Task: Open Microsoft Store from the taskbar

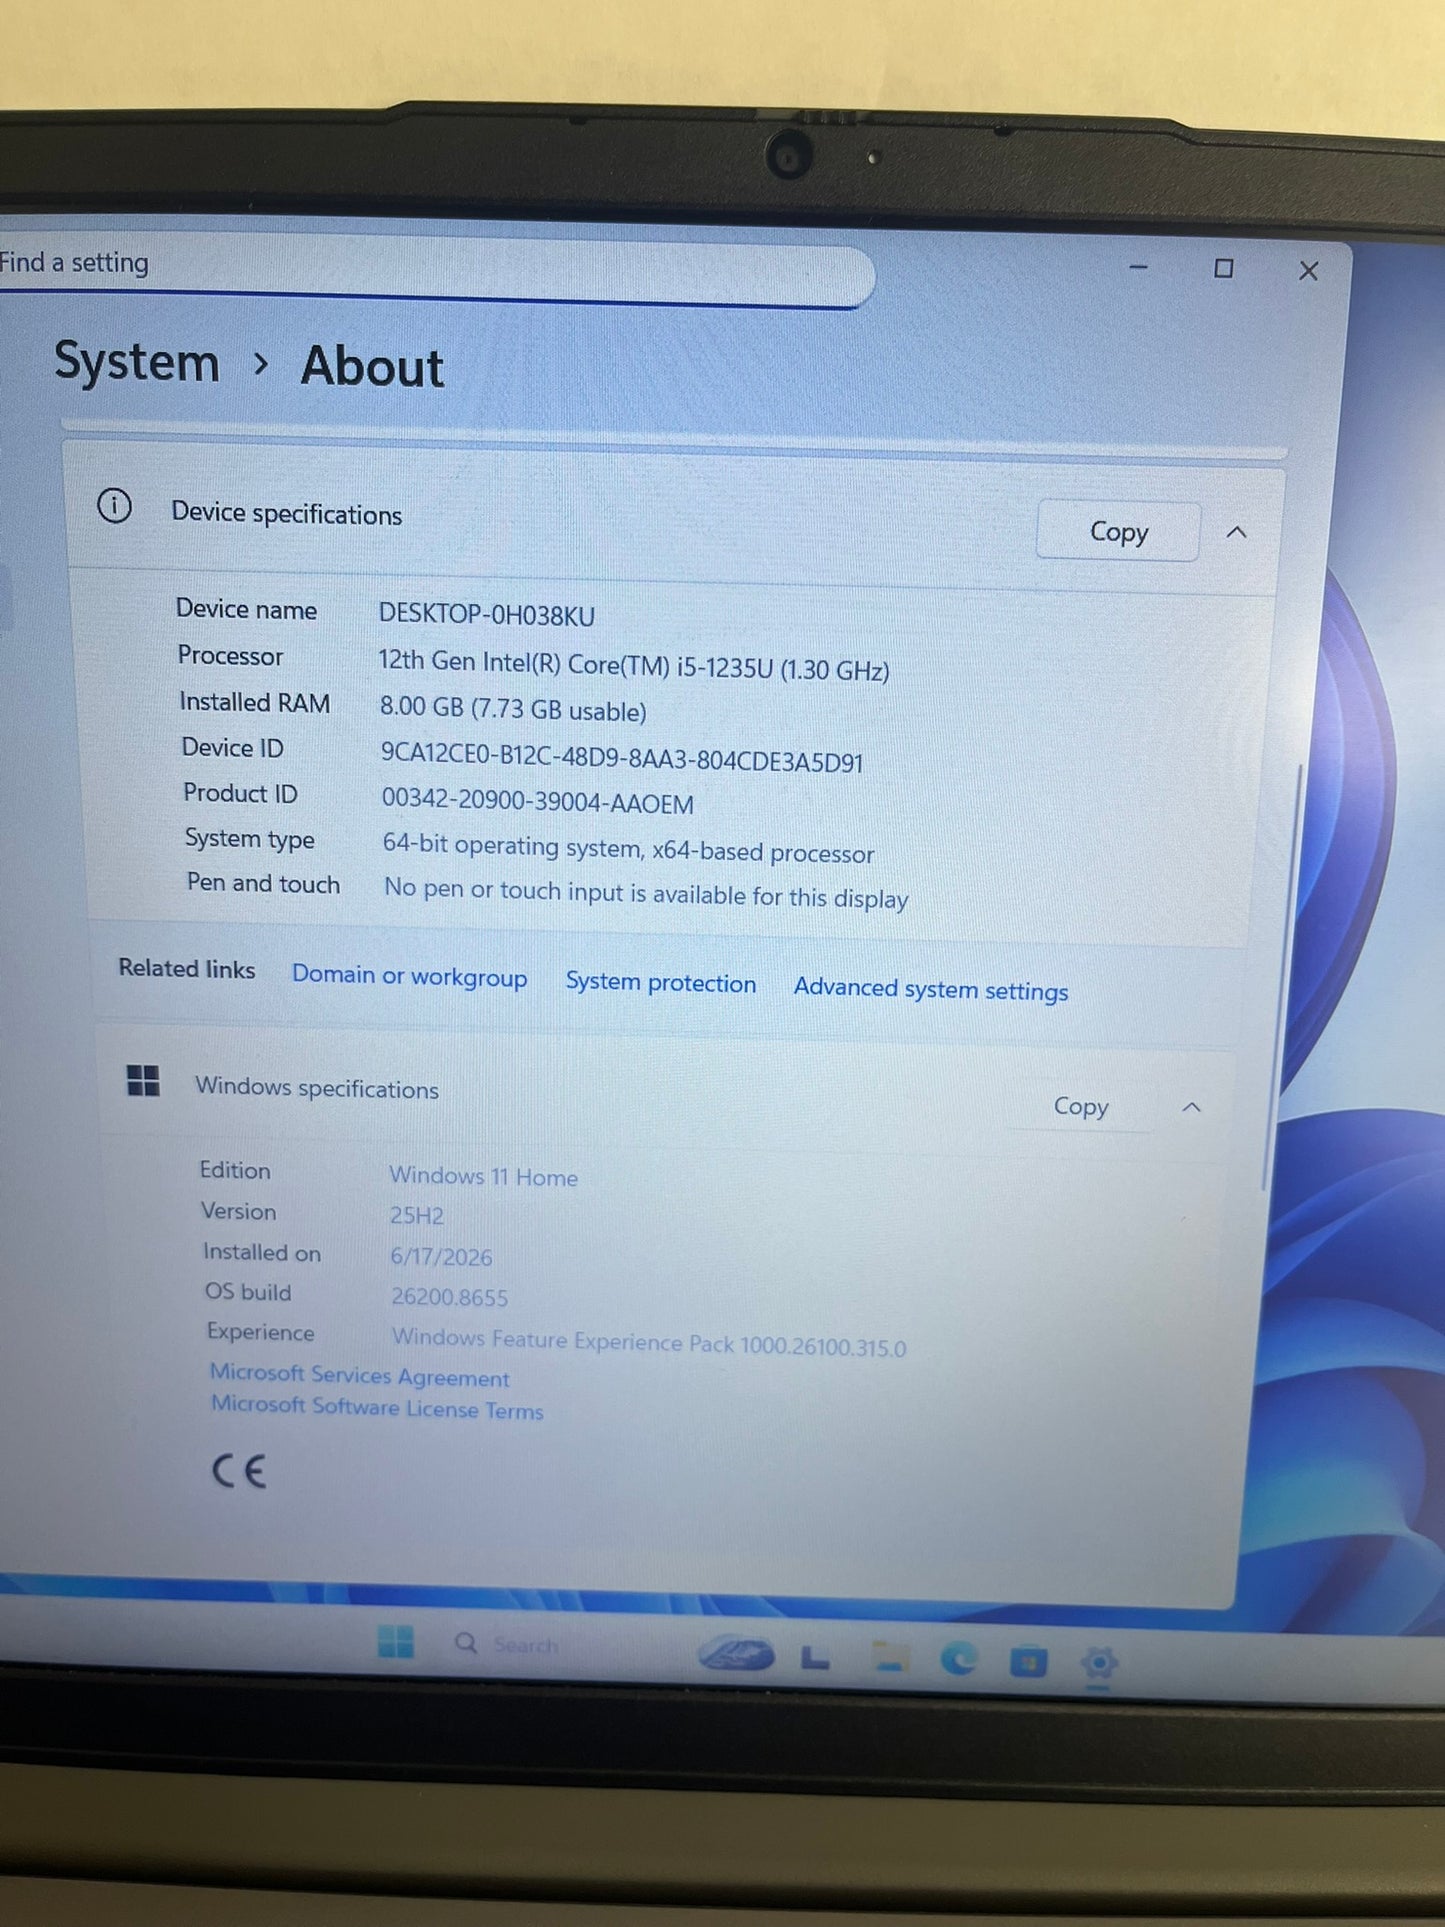Action: point(1028,1662)
